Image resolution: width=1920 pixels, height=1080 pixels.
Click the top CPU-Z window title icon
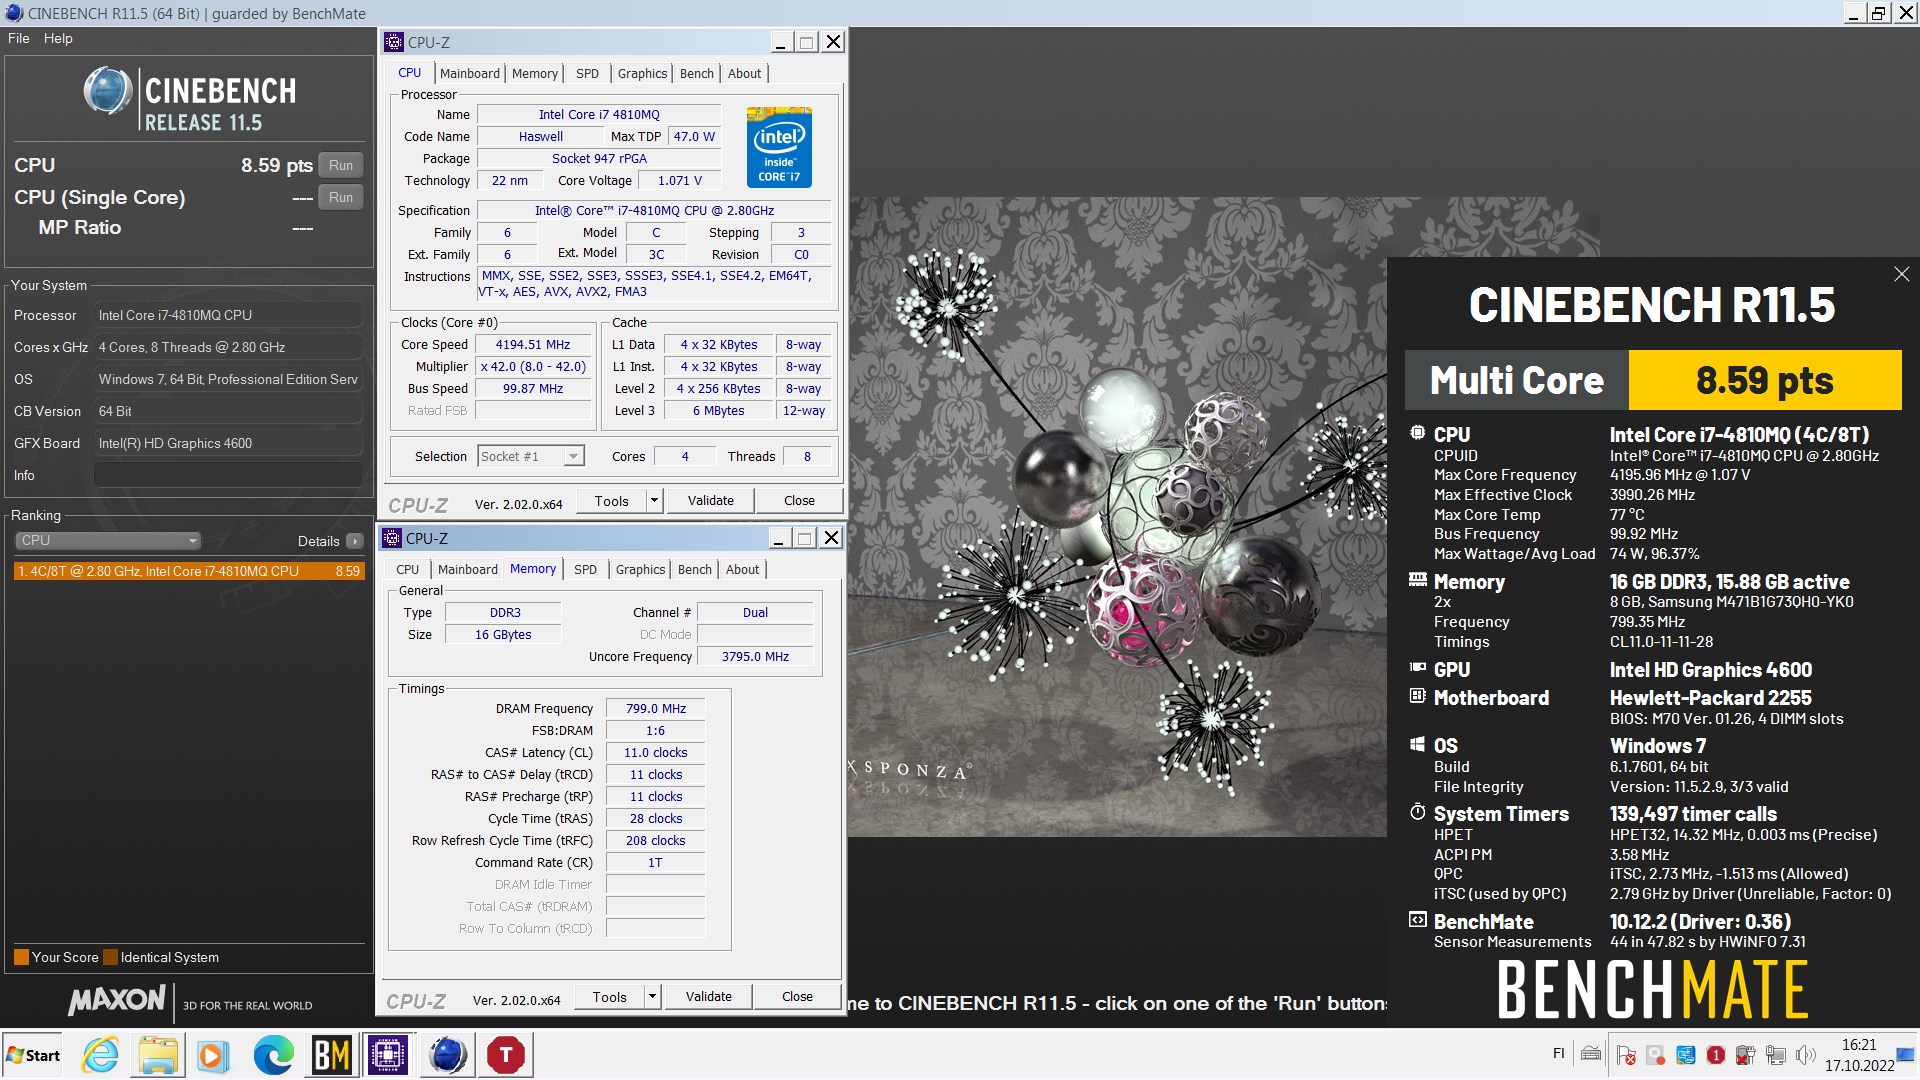pos(394,42)
